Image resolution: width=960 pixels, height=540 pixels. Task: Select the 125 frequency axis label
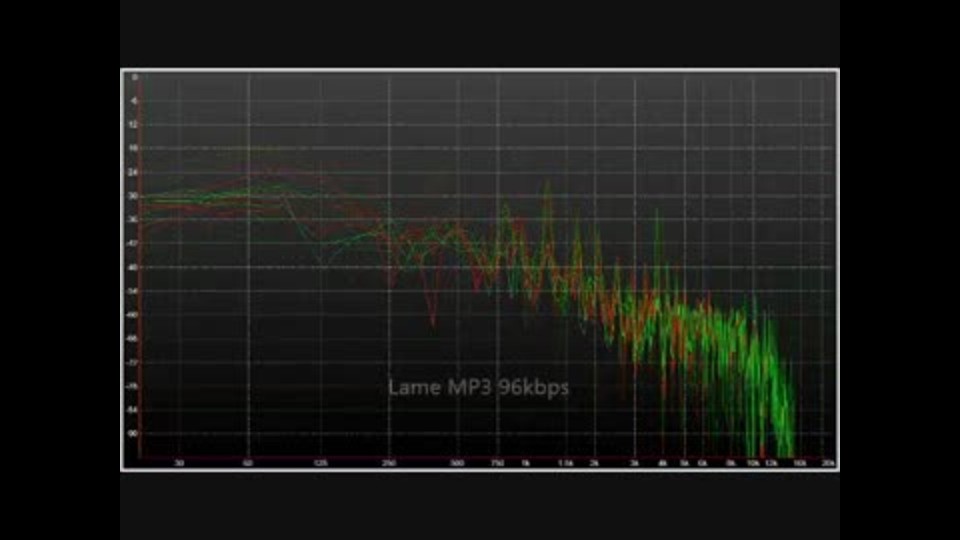coord(320,463)
